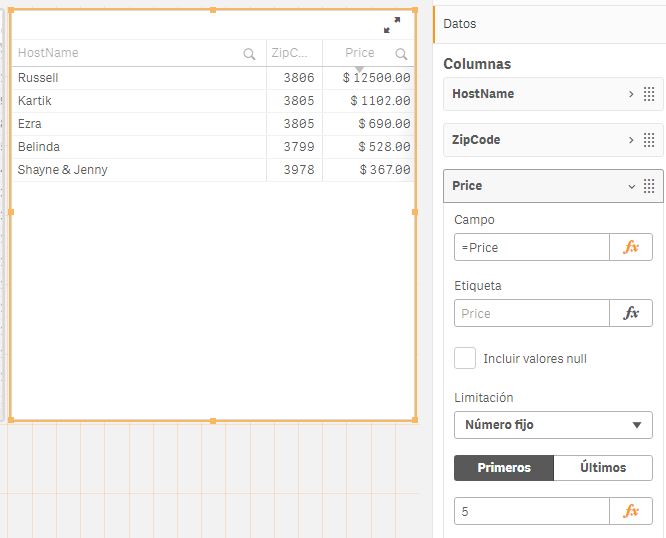Expand the ZipCode column settings
This screenshot has width=666, height=538.
coord(631,140)
